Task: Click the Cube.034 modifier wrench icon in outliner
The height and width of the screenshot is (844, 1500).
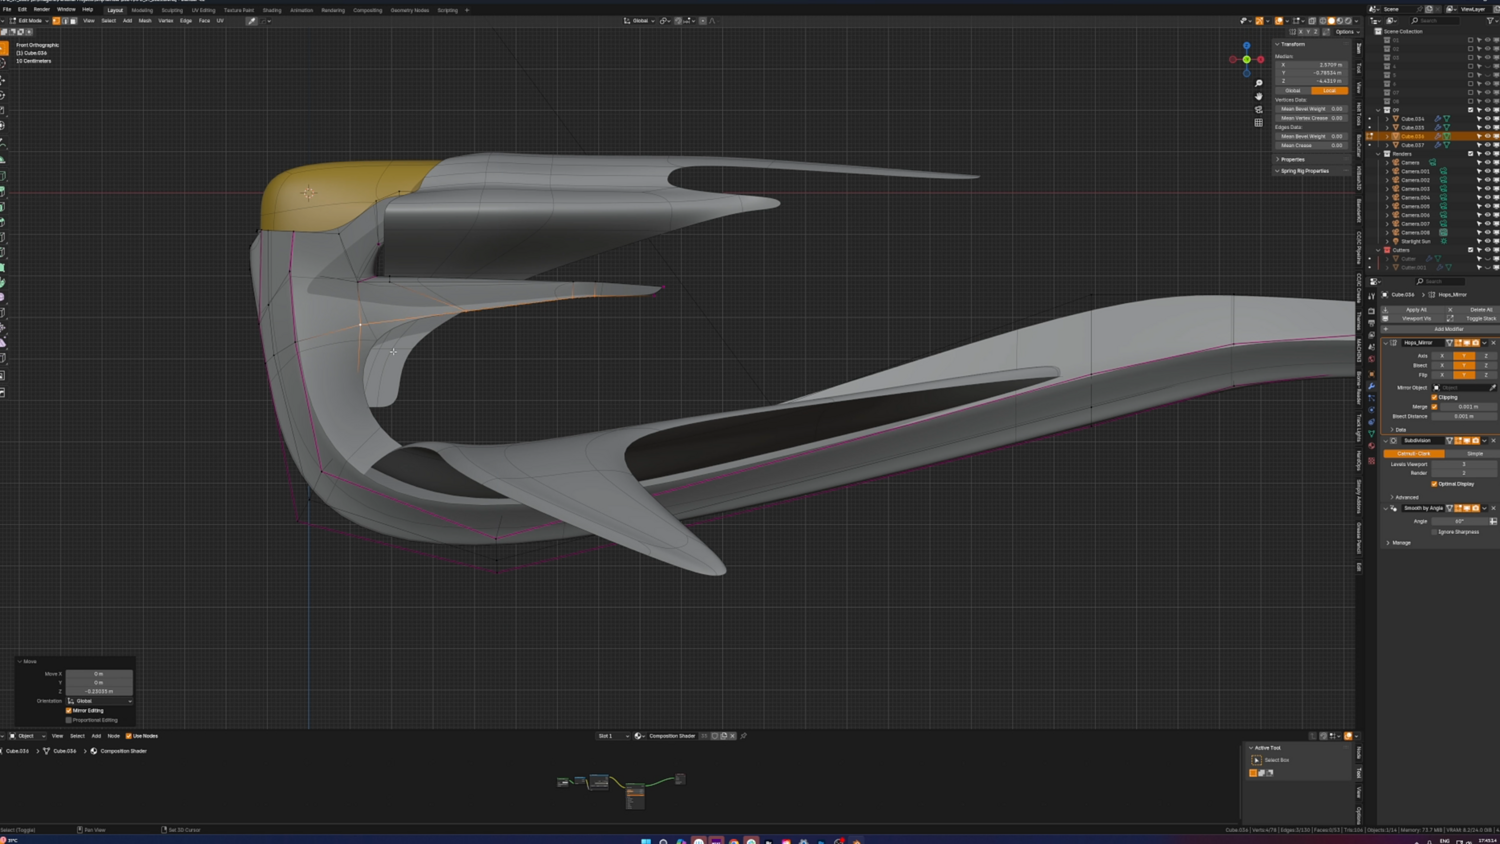Action: point(1438,119)
